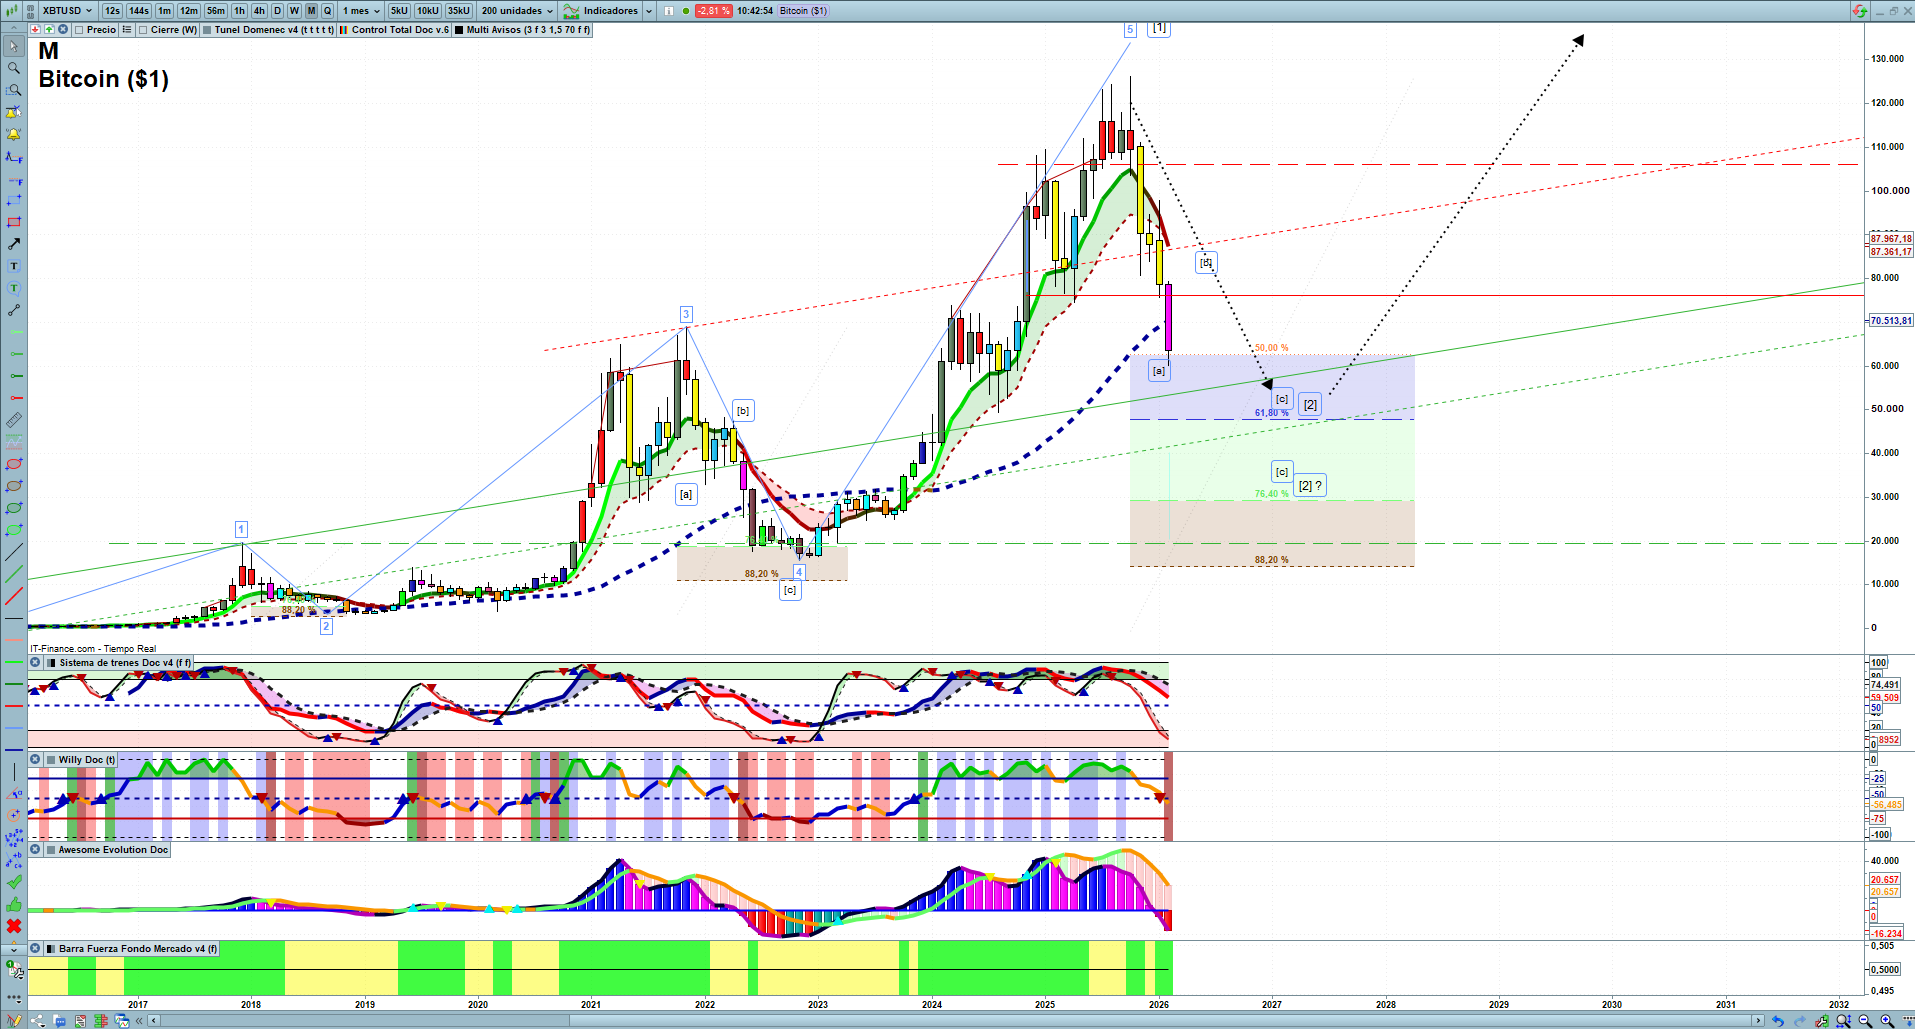Select the yellow bell alert tool
Image resolution: width=1915 pixels, height=1029 pixels.
(x=13, y=134)
